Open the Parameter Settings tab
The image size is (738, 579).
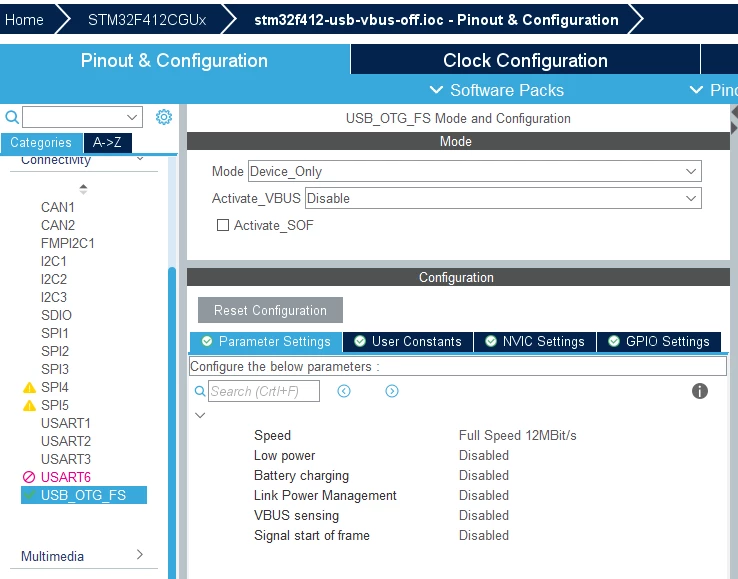tap(266, 341)
